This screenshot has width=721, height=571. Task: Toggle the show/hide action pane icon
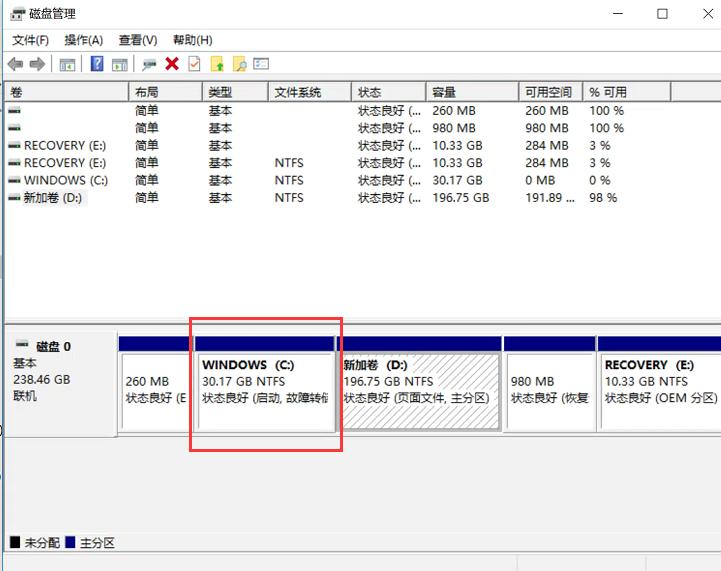point(120,65)
